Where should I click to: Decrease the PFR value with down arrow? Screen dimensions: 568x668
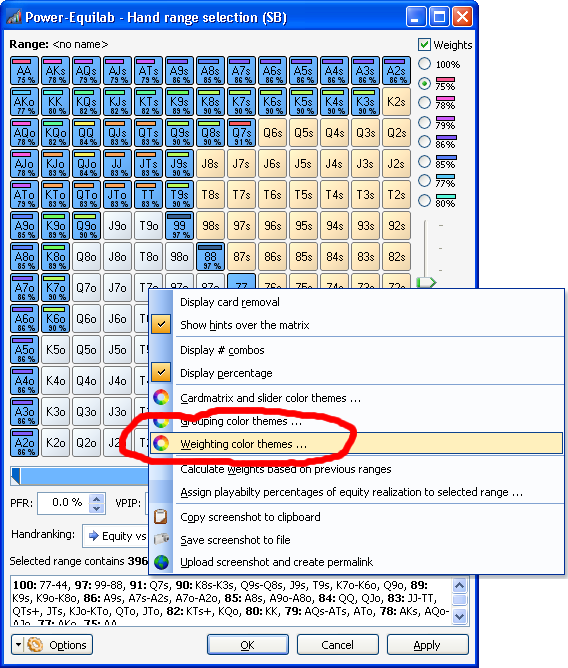click(97, 508)
